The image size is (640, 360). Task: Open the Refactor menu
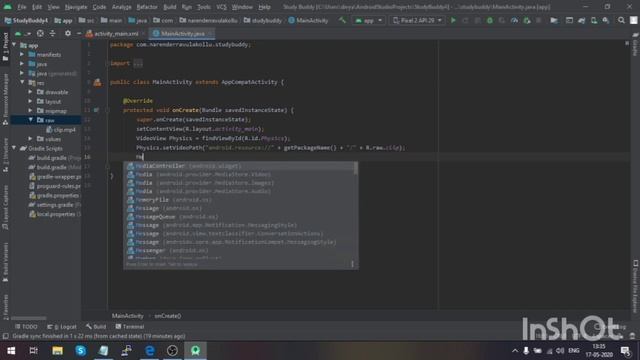[x=147, y=7]
